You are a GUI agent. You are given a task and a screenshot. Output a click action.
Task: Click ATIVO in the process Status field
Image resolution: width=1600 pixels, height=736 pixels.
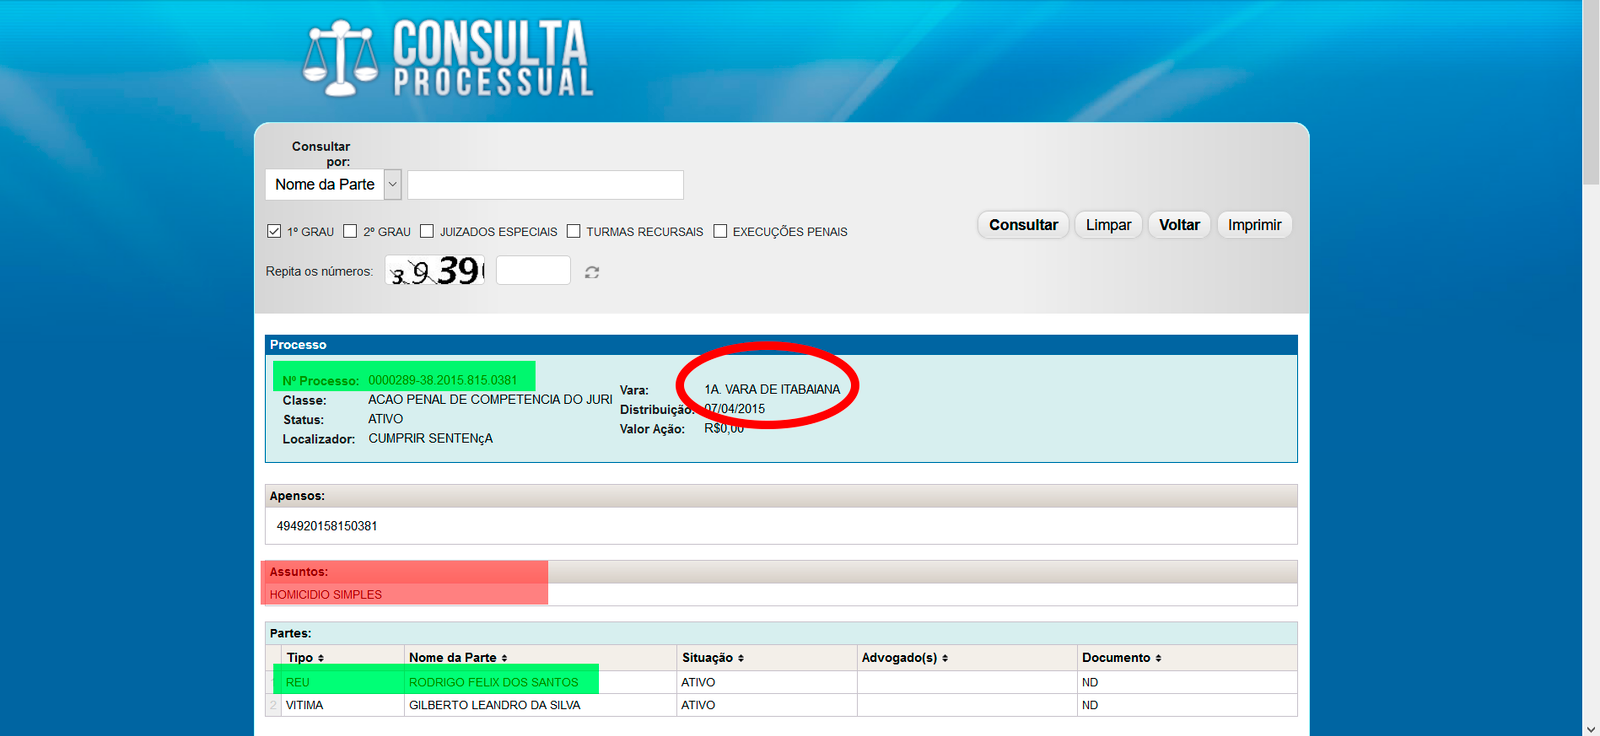[386, 419]
